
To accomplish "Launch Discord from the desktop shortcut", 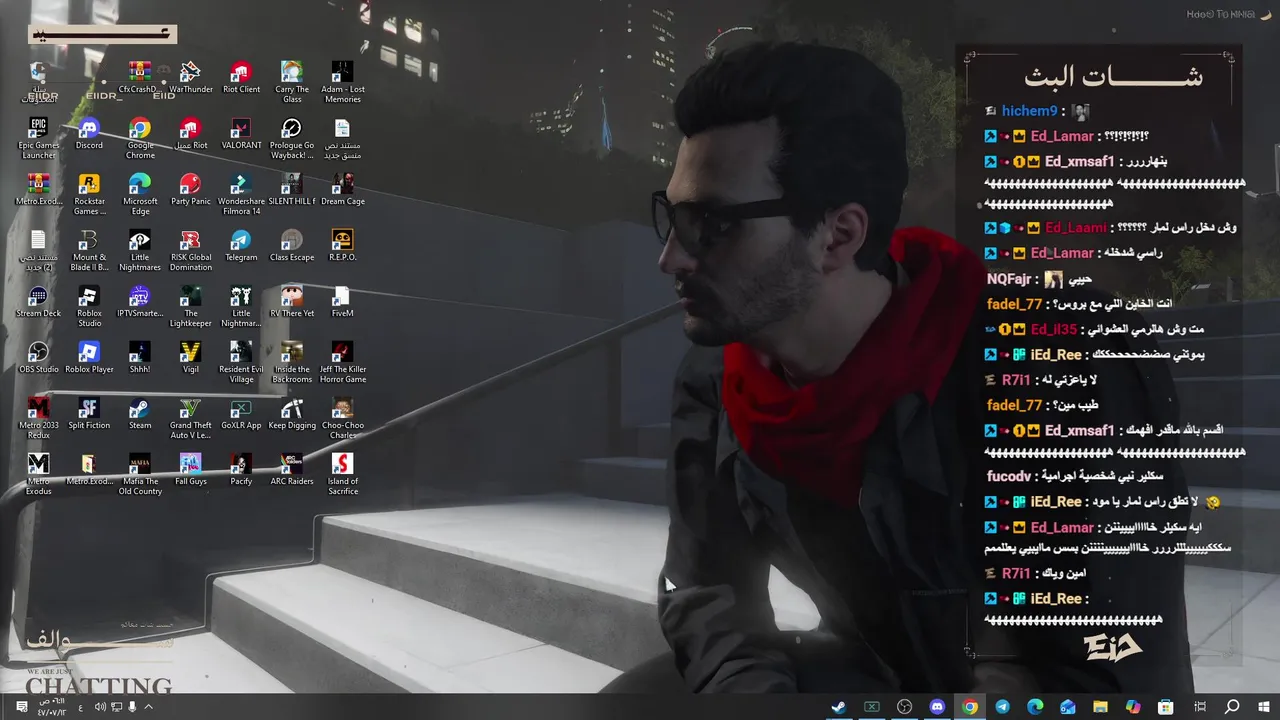I will click(89, 134).
